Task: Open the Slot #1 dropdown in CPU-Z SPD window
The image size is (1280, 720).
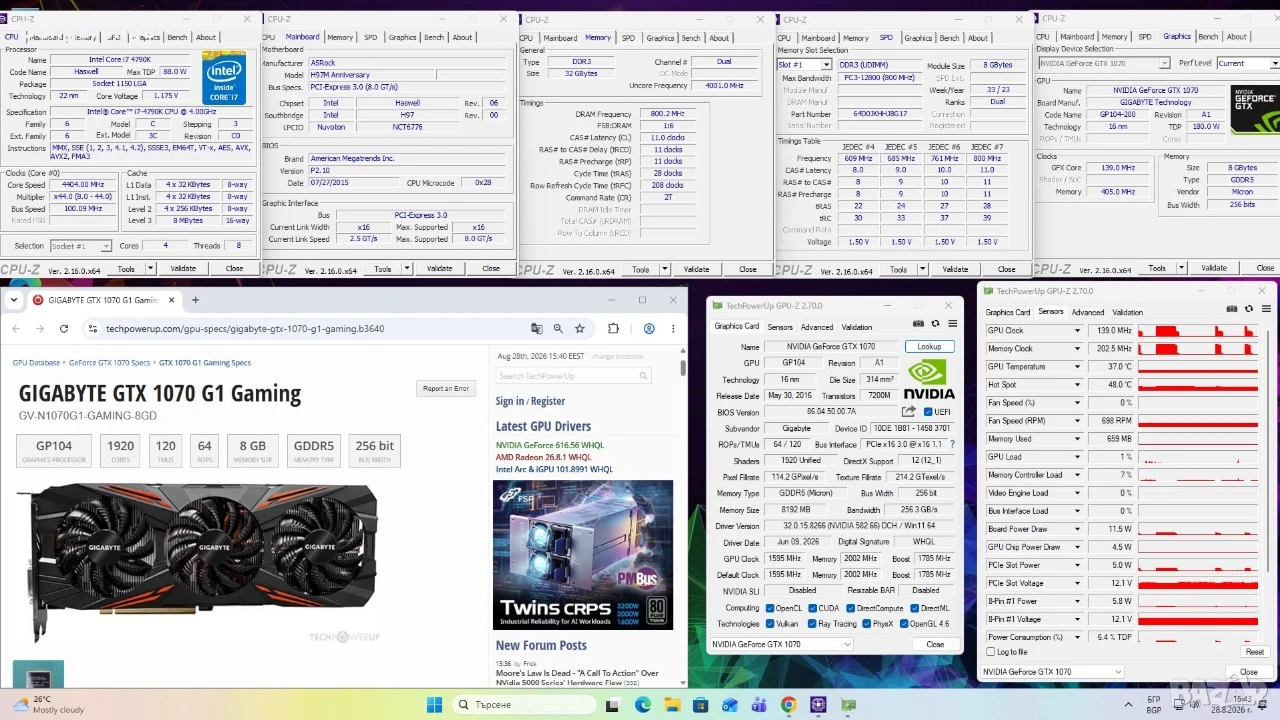Action: click(805, 65)
